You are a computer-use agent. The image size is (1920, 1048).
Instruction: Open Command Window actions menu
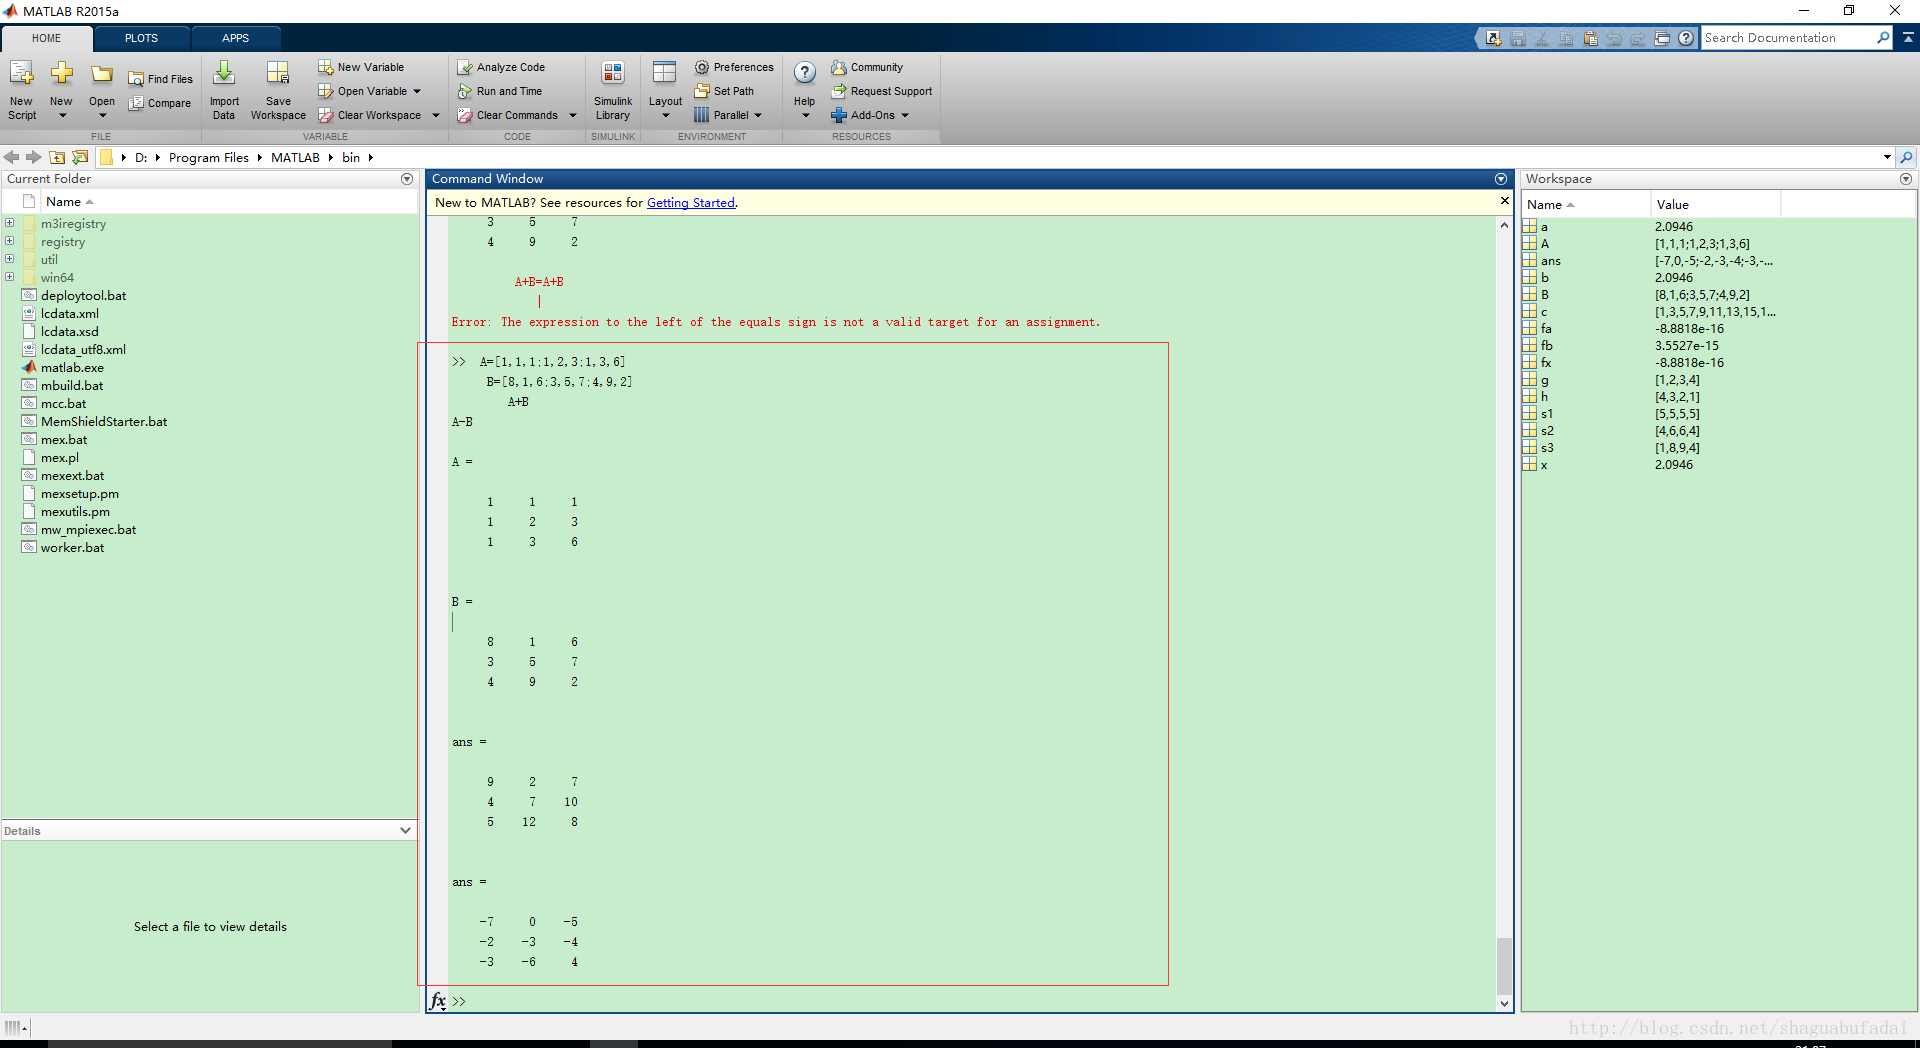[x=1501, y=179]
